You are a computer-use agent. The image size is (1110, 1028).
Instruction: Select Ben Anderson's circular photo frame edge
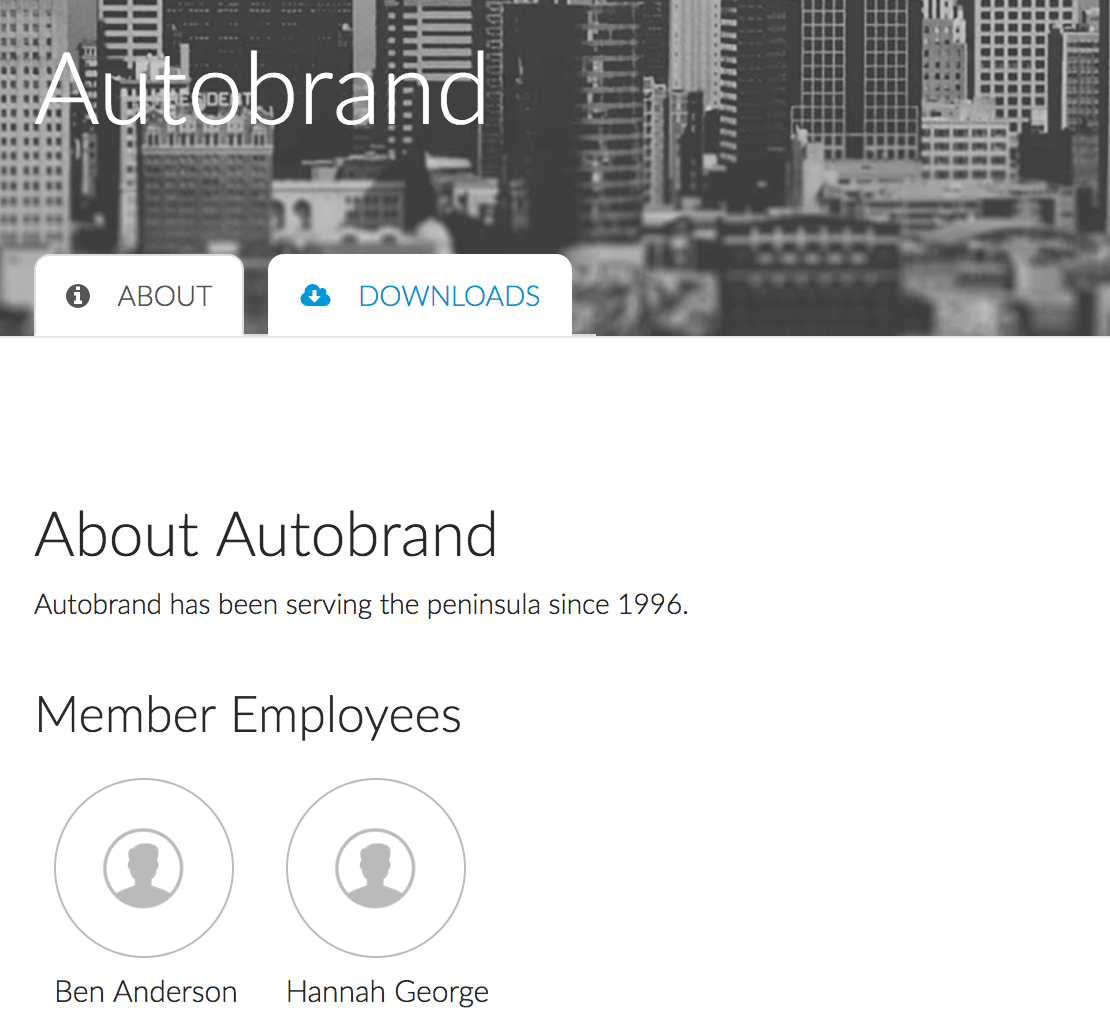(56, 868)
